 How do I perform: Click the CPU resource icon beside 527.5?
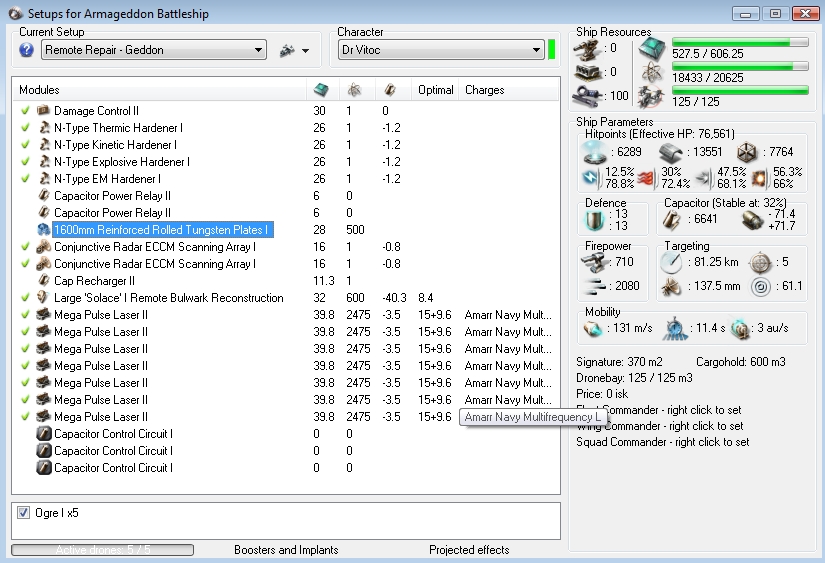(x=652, y=49)
